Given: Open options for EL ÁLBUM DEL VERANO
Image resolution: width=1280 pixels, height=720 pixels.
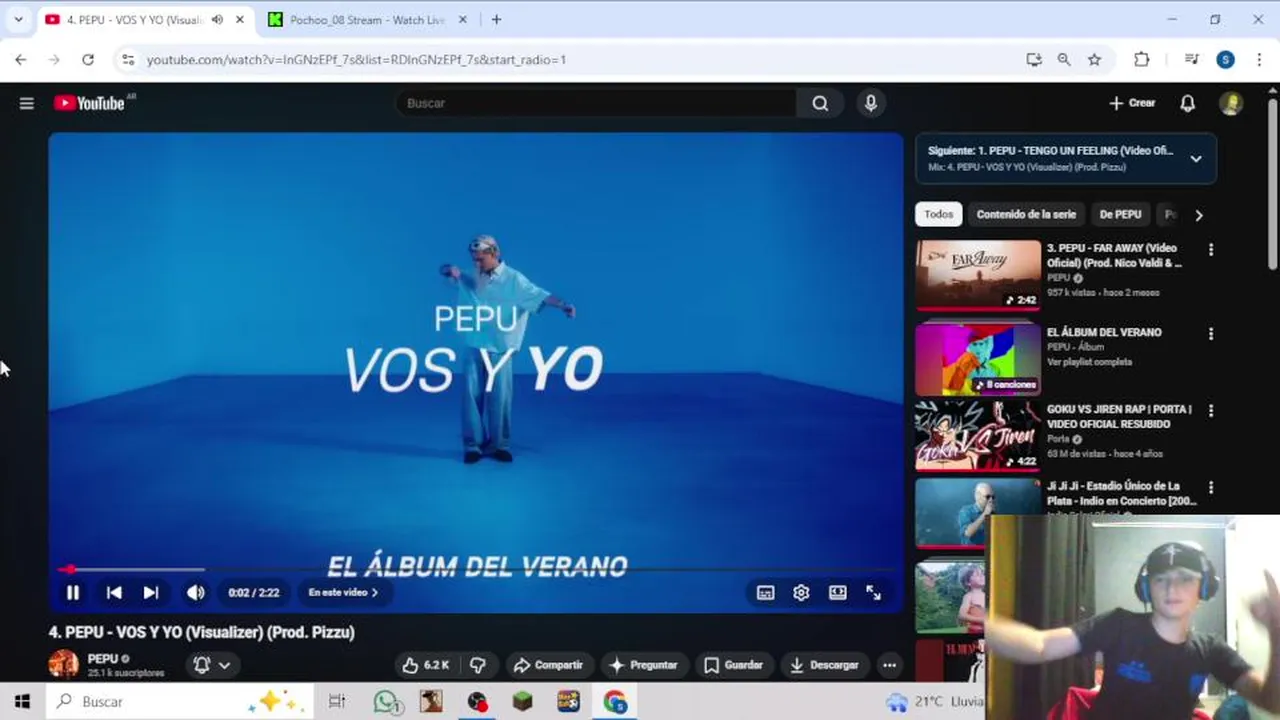Looking at the screenshot, I should 1211,334.
